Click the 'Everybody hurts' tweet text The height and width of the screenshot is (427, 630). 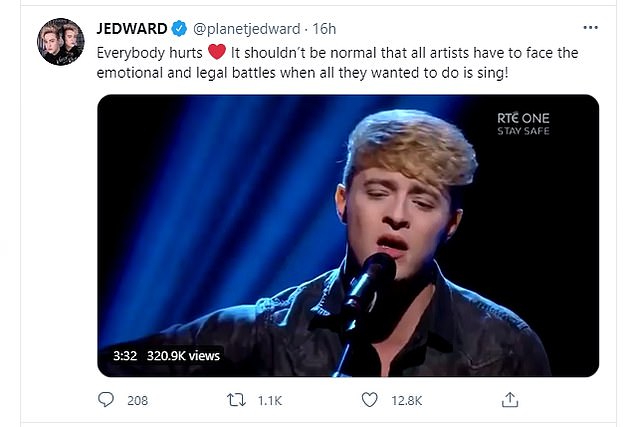point(148,53)
